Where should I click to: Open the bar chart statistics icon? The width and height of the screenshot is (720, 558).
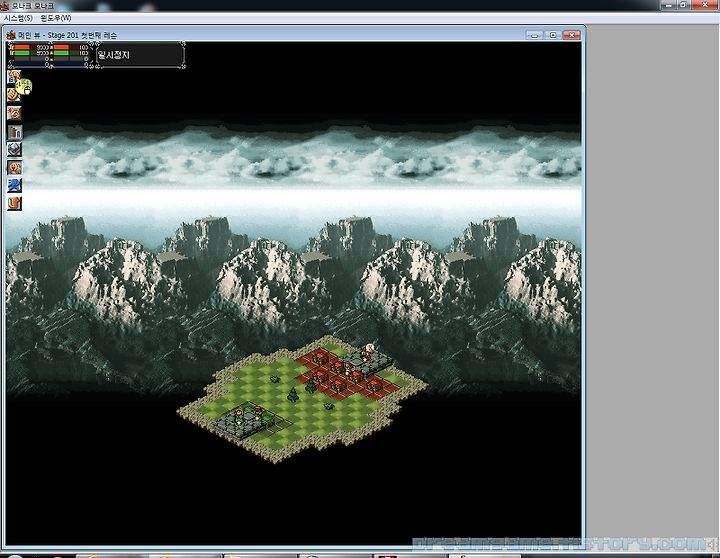14,131
